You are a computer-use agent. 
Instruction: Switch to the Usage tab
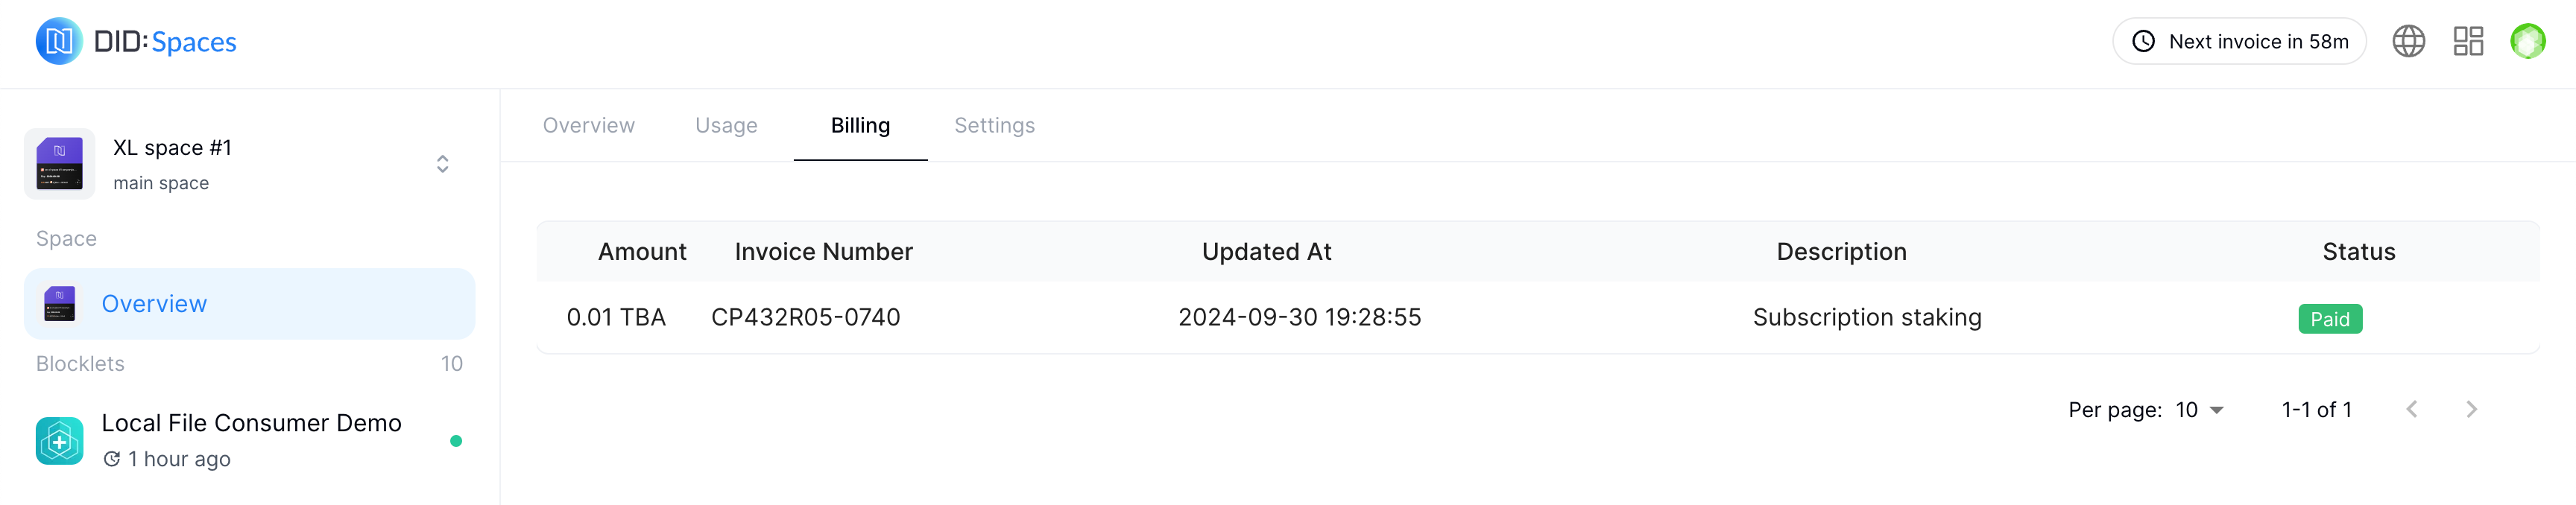pos(726,125)
